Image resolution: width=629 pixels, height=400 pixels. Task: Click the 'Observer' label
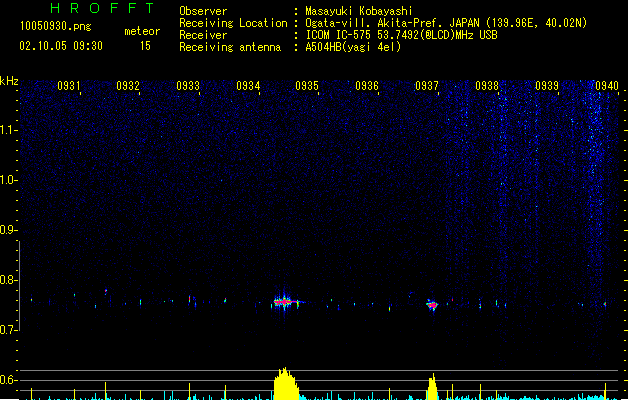(x=203, y=11)
